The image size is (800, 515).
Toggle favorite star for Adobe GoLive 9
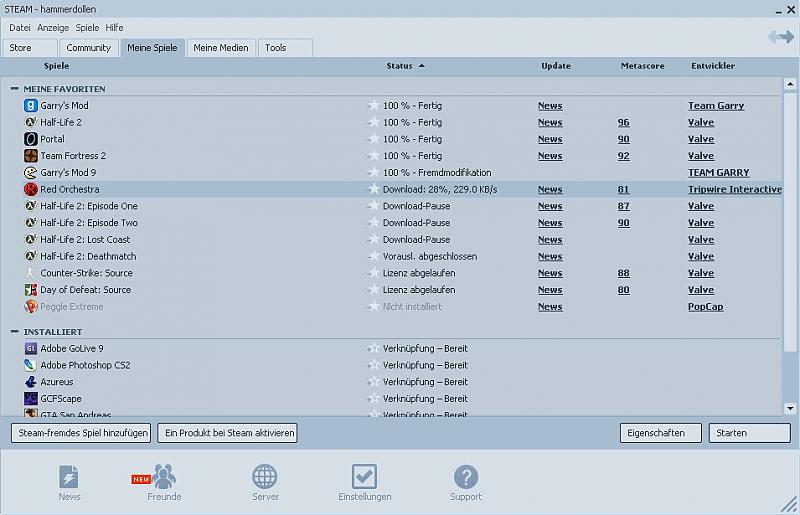point(373,349)
